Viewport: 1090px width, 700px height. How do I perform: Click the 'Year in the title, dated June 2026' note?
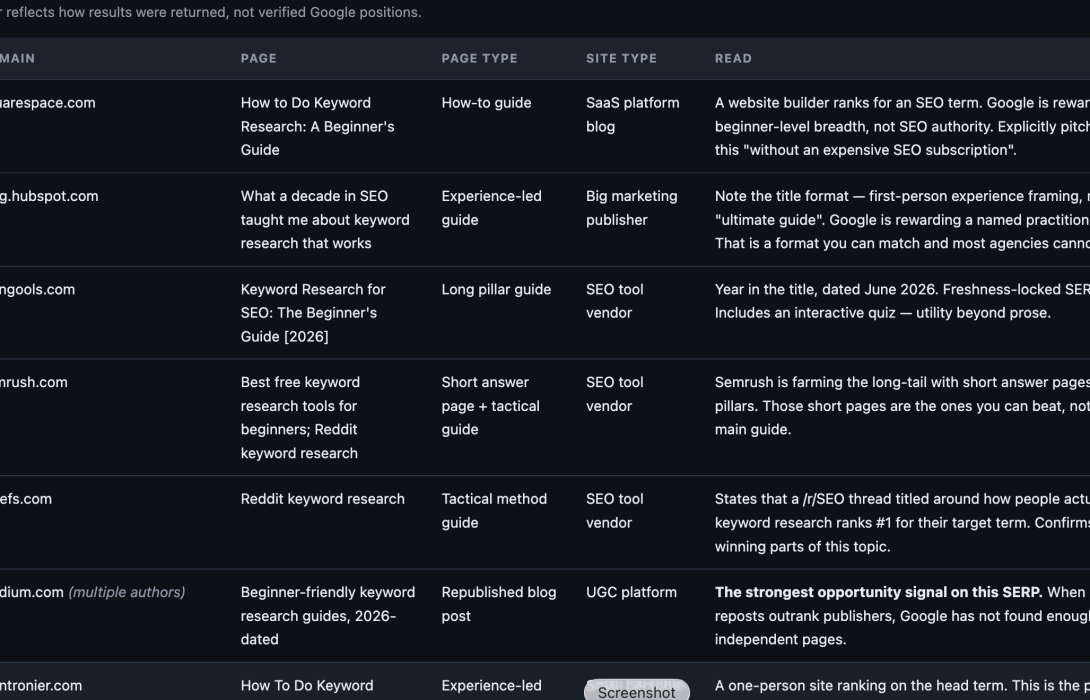click(x=902, y=301)
